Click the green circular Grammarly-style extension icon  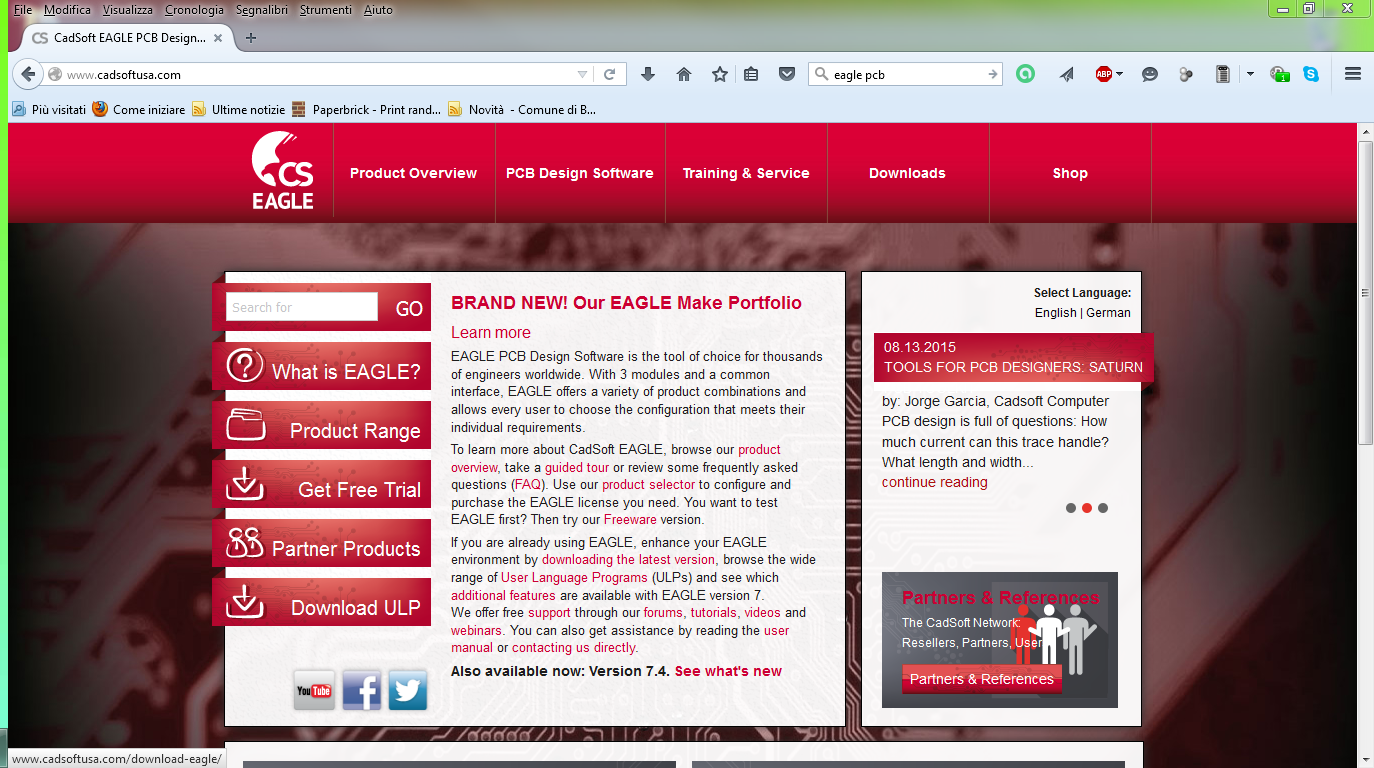1025,74
